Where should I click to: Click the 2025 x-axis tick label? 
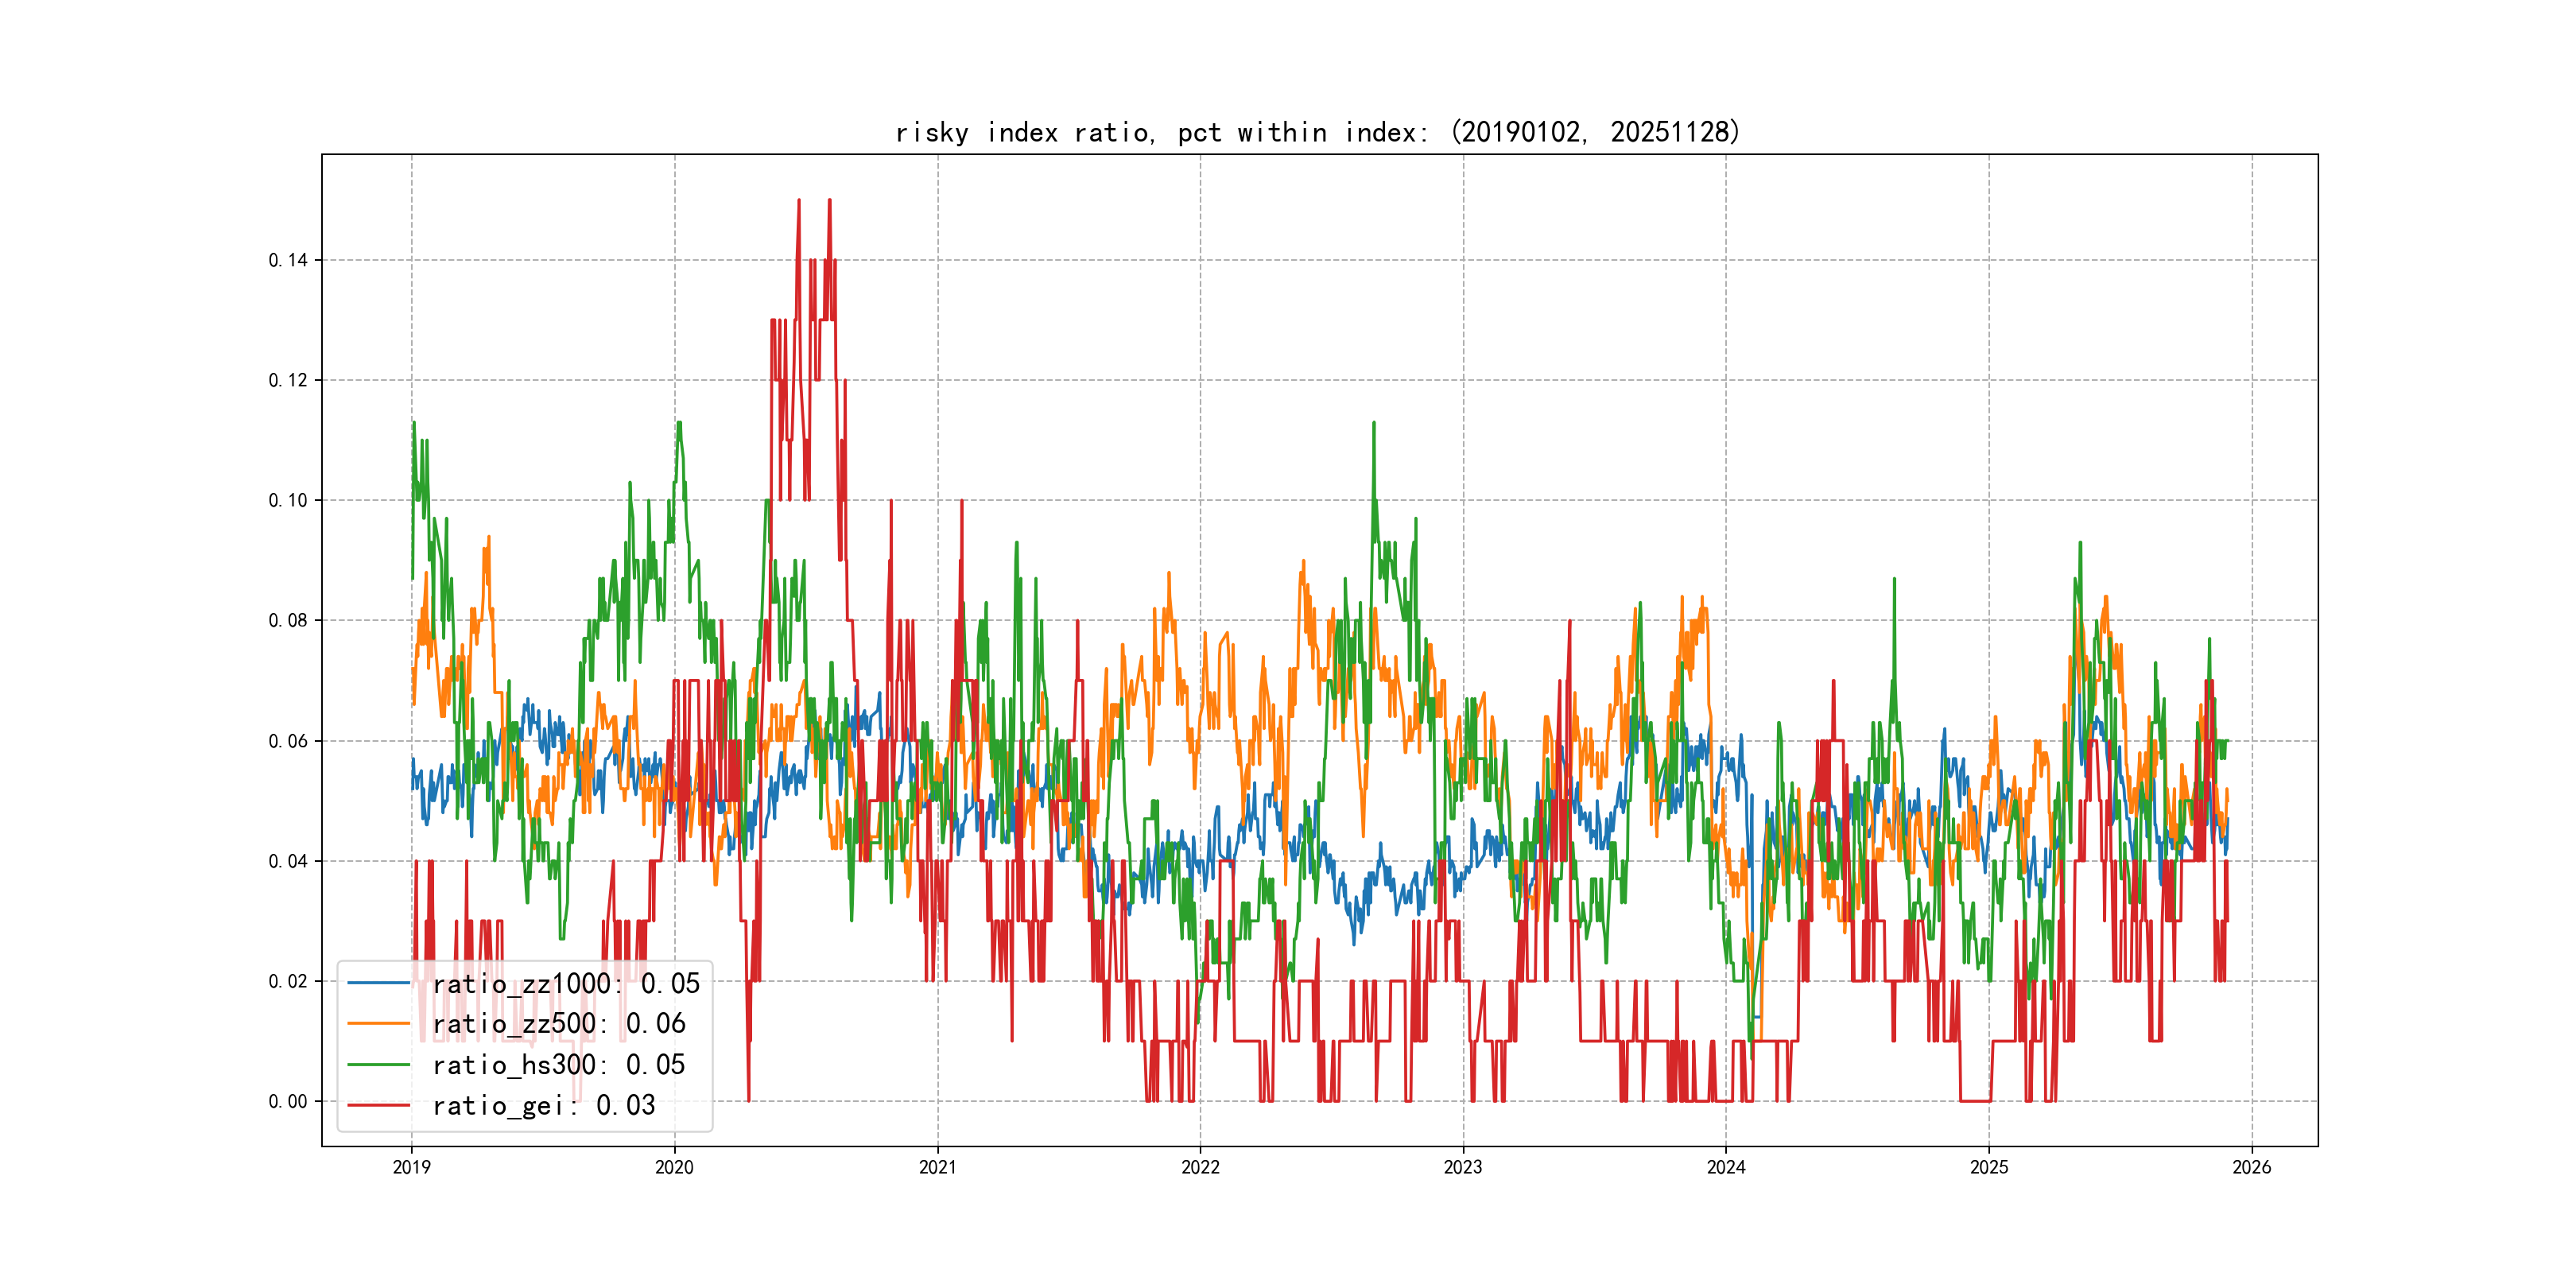pyautogui.click(x=1989, y=1167)
